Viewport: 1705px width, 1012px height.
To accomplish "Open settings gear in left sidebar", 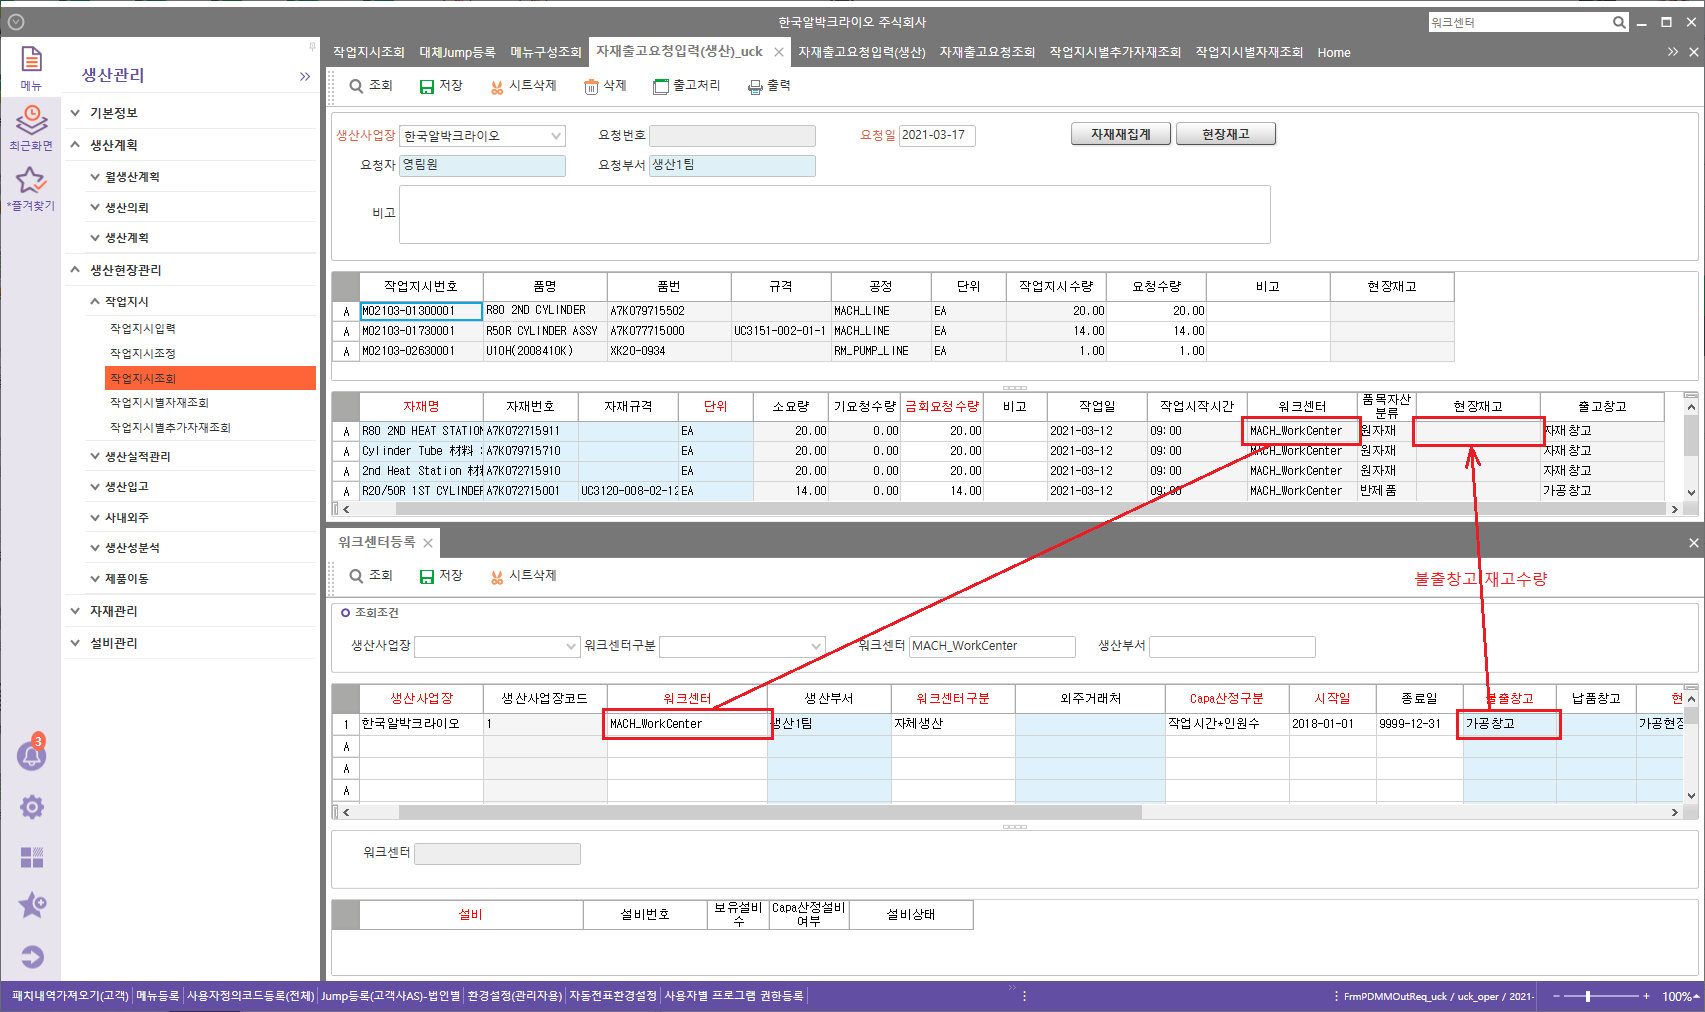I will [32, 807].
